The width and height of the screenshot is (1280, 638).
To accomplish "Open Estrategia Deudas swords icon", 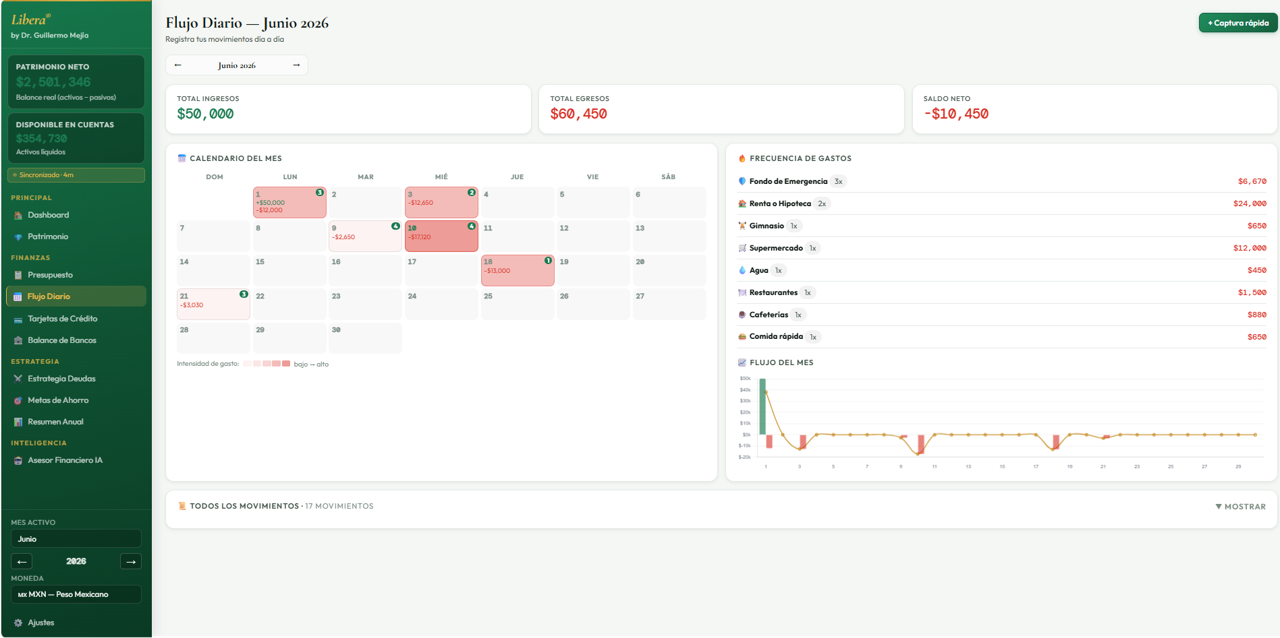I will pos(18,379).
